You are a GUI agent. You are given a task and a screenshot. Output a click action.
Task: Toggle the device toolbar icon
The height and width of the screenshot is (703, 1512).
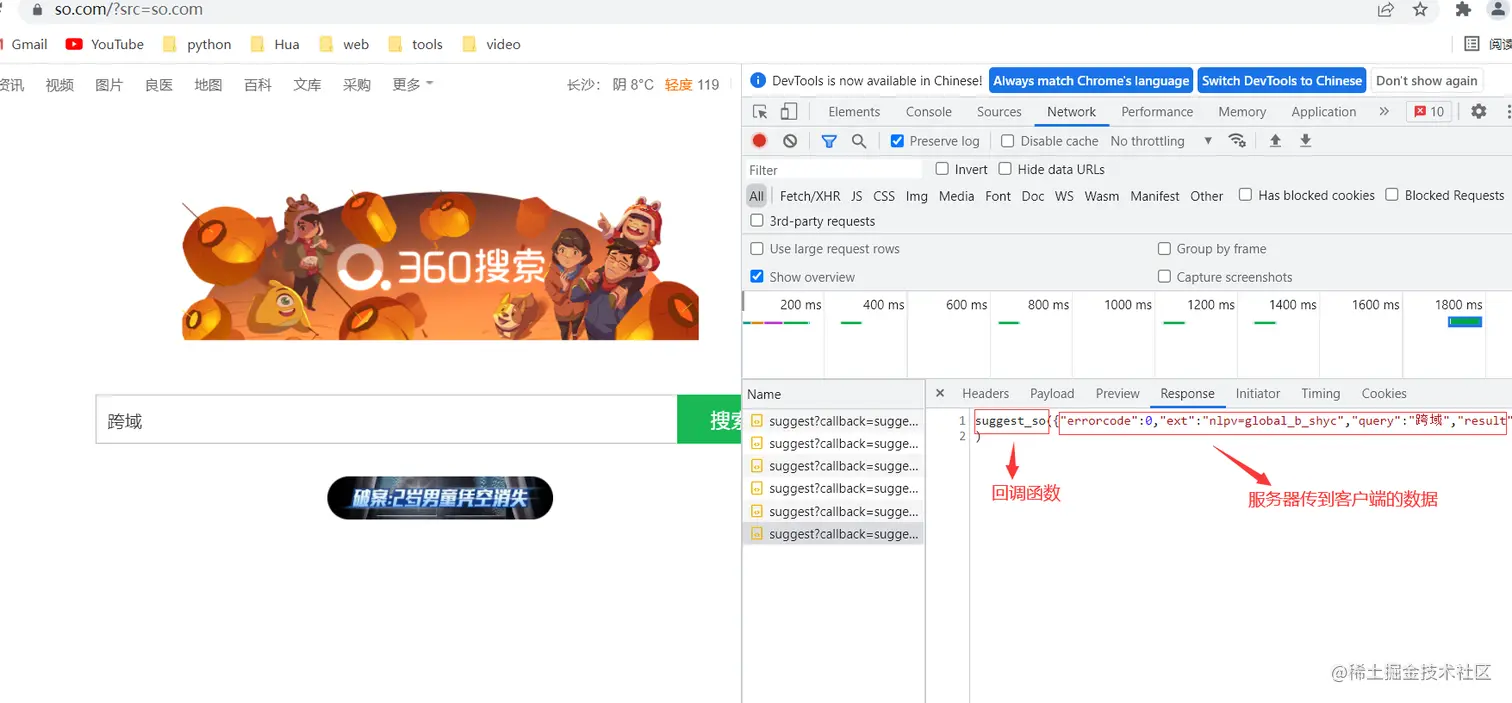click(789, 112)
